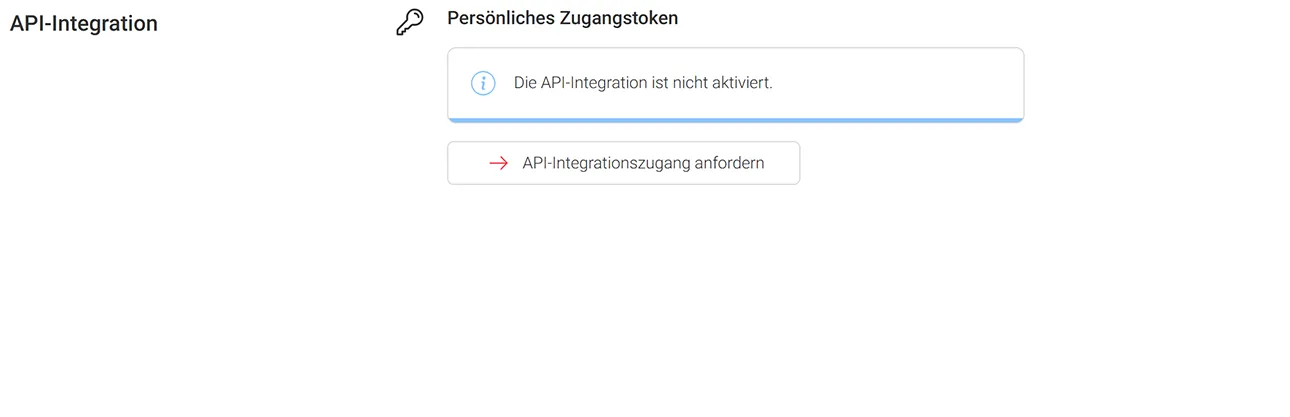Click the text "Die API-Integration ist nicht aktiviert."
The height and width of the screenshot is (417, 1290).
[x=643, y=83]
